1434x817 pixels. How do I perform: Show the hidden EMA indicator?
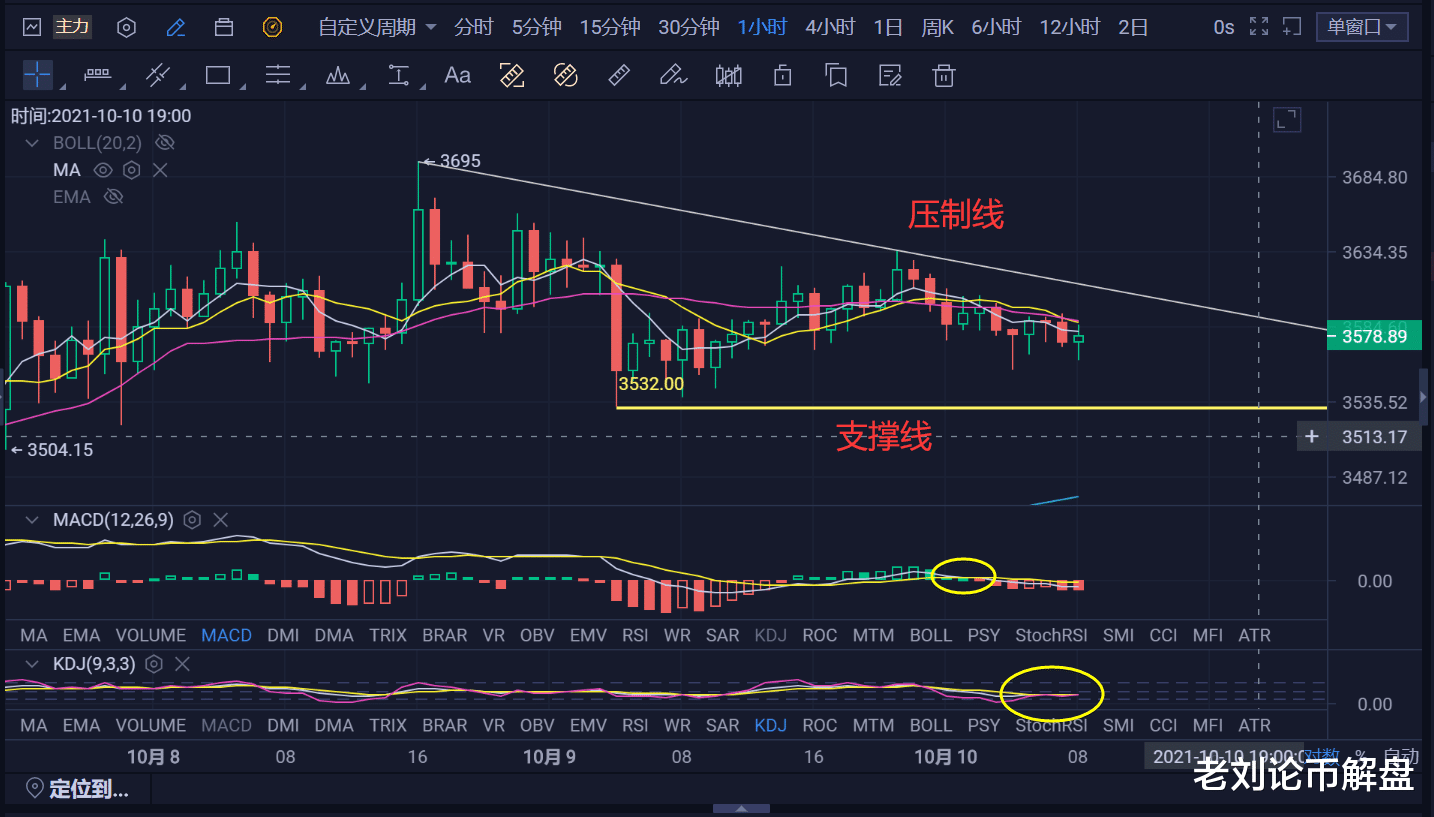point(114,197)
